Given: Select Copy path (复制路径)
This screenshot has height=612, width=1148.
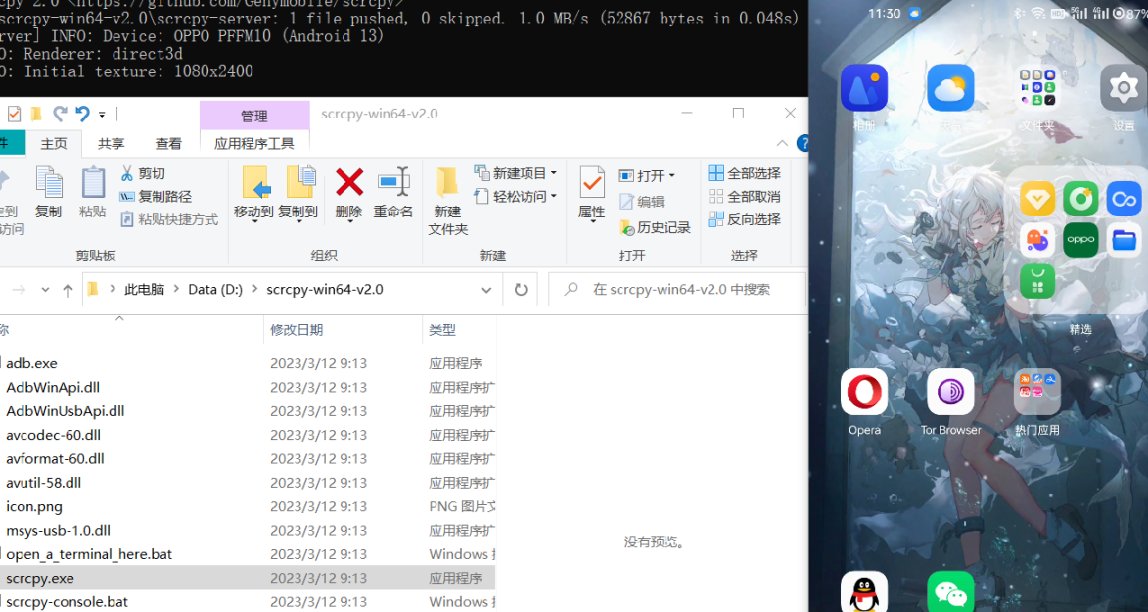Looking at the screenshot, I should (155, 196).
